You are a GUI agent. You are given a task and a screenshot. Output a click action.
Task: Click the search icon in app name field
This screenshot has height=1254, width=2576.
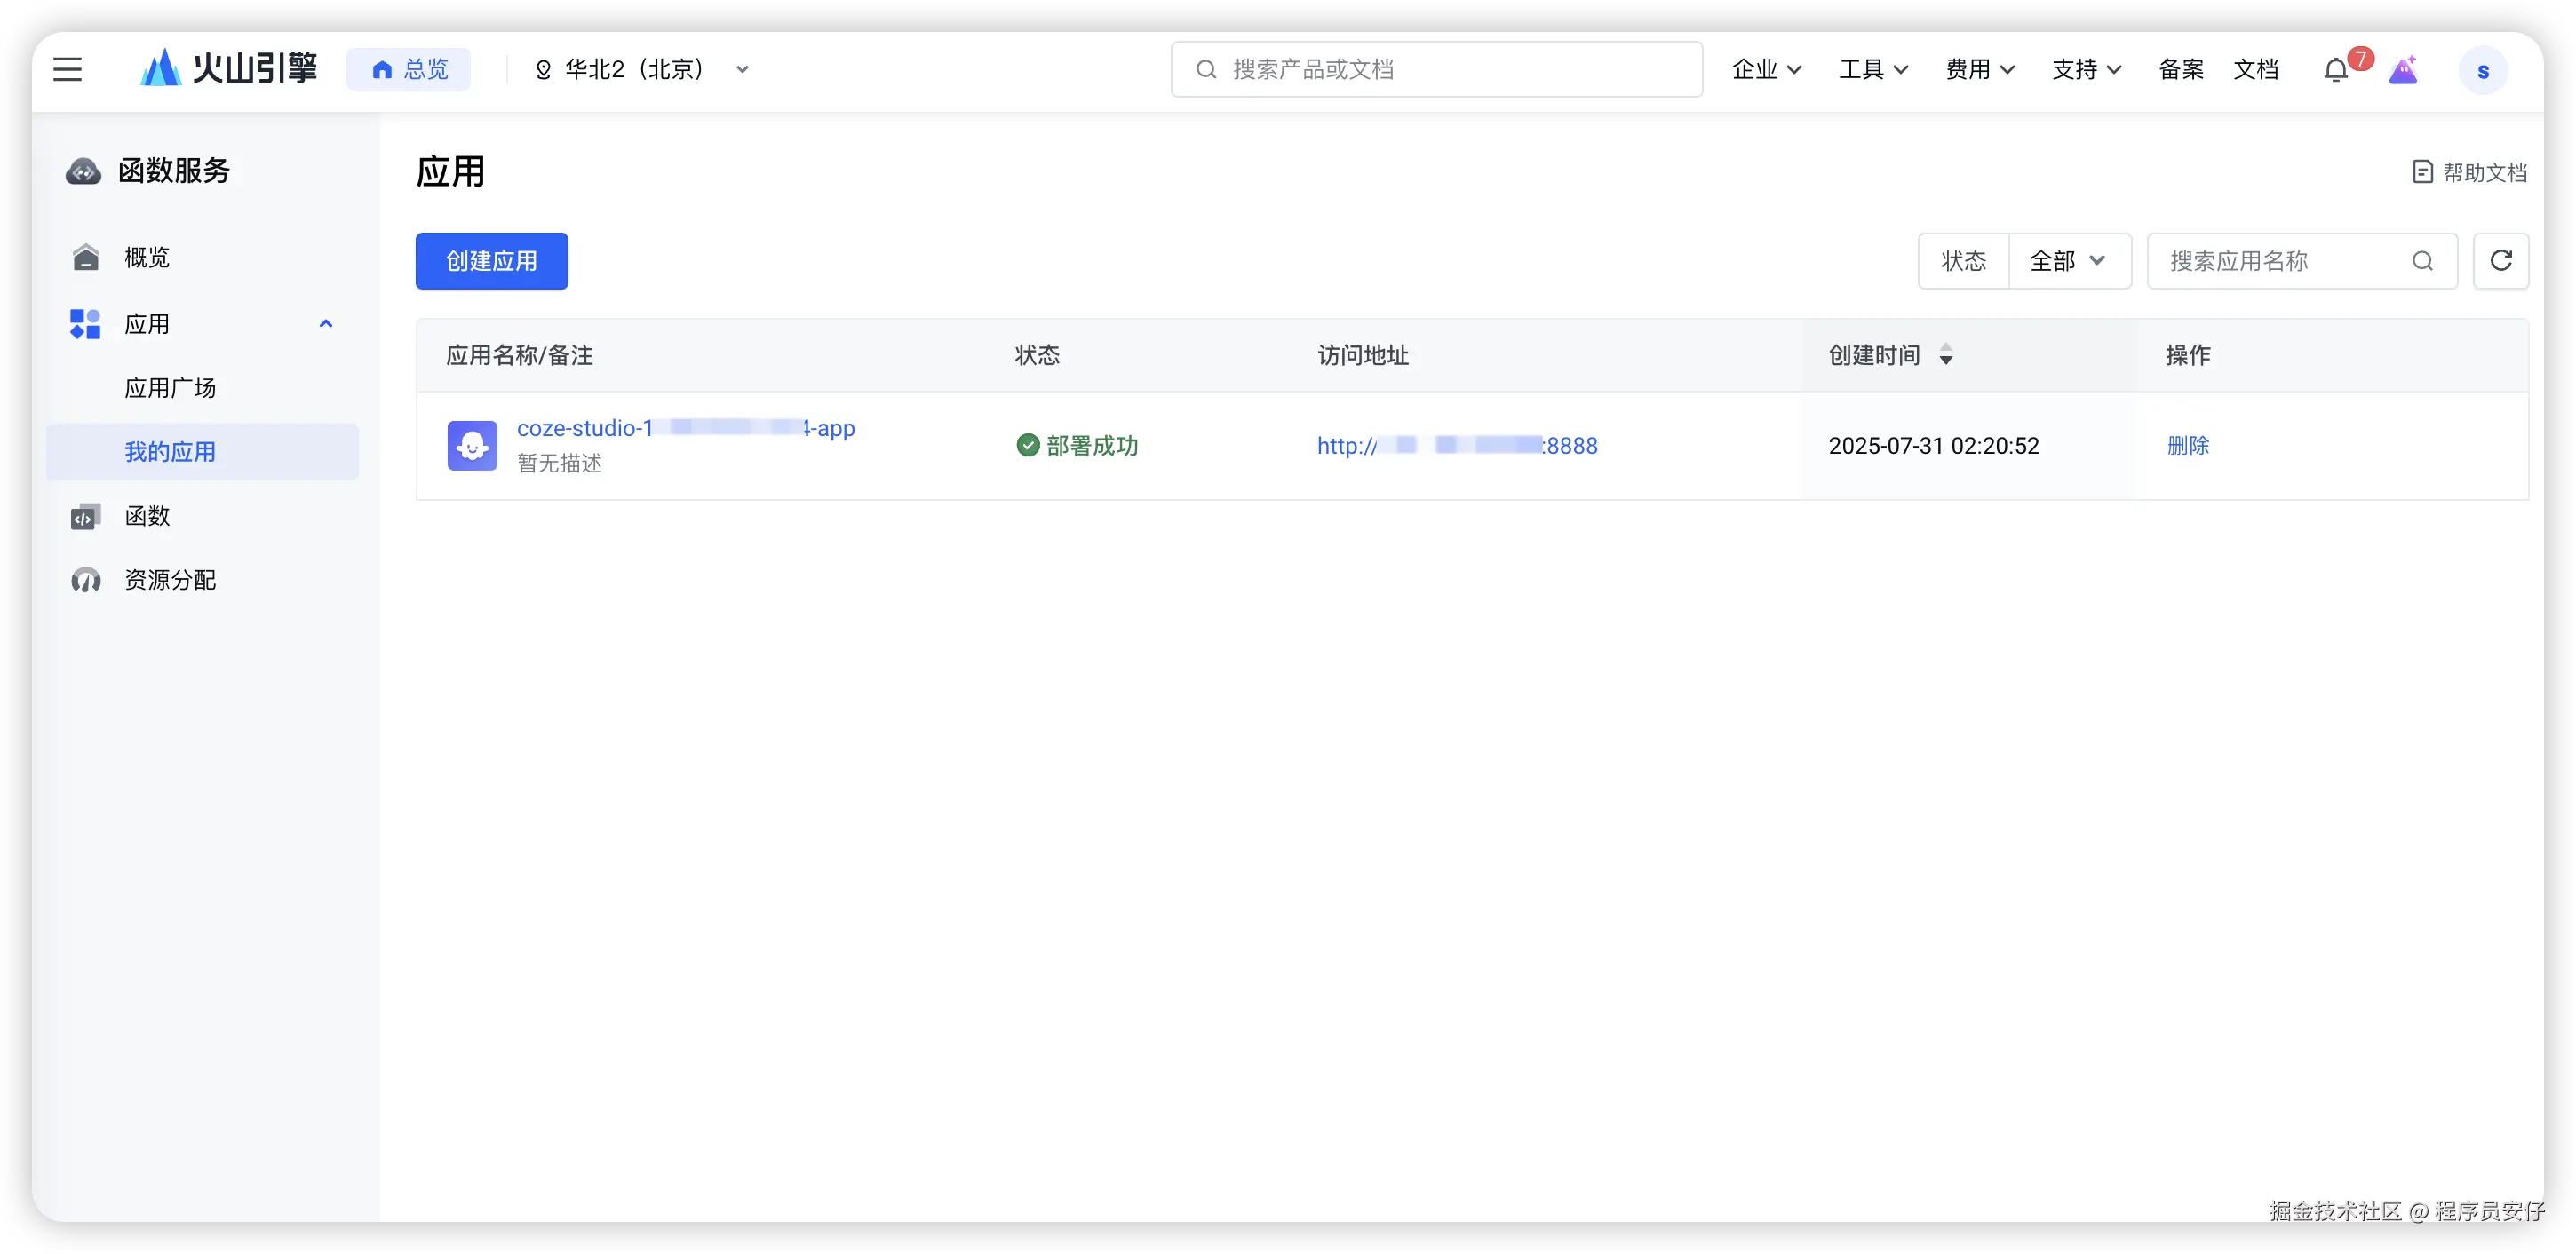(2422, 261)
